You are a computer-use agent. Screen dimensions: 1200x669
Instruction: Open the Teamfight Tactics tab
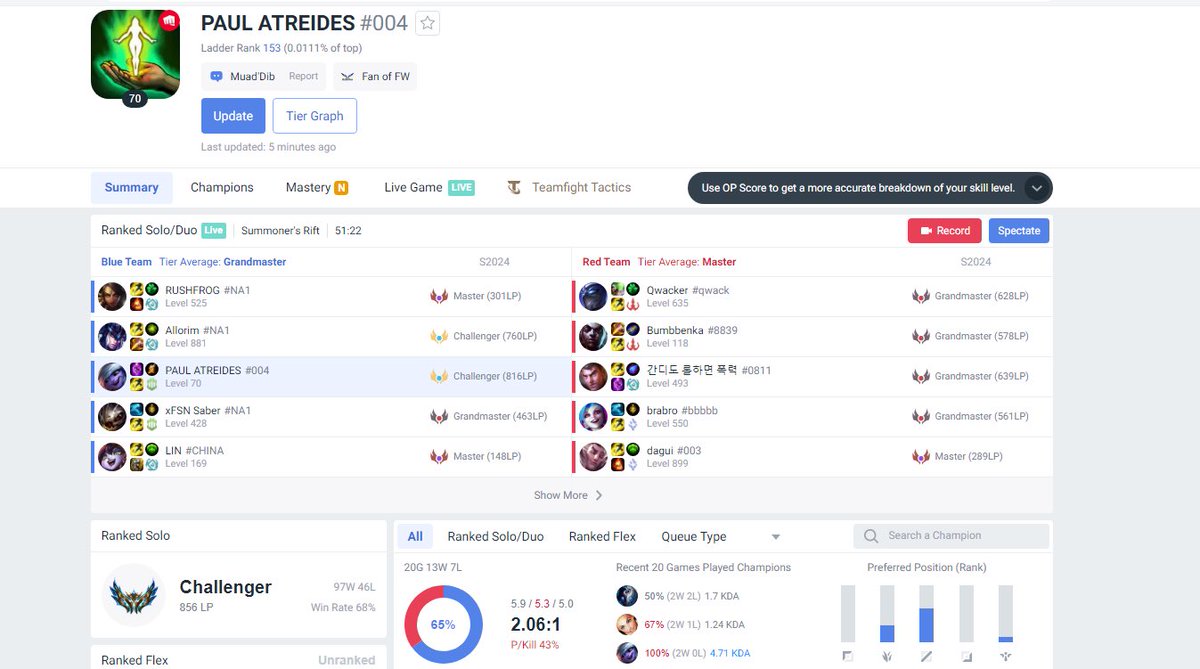tap(569, 187)
